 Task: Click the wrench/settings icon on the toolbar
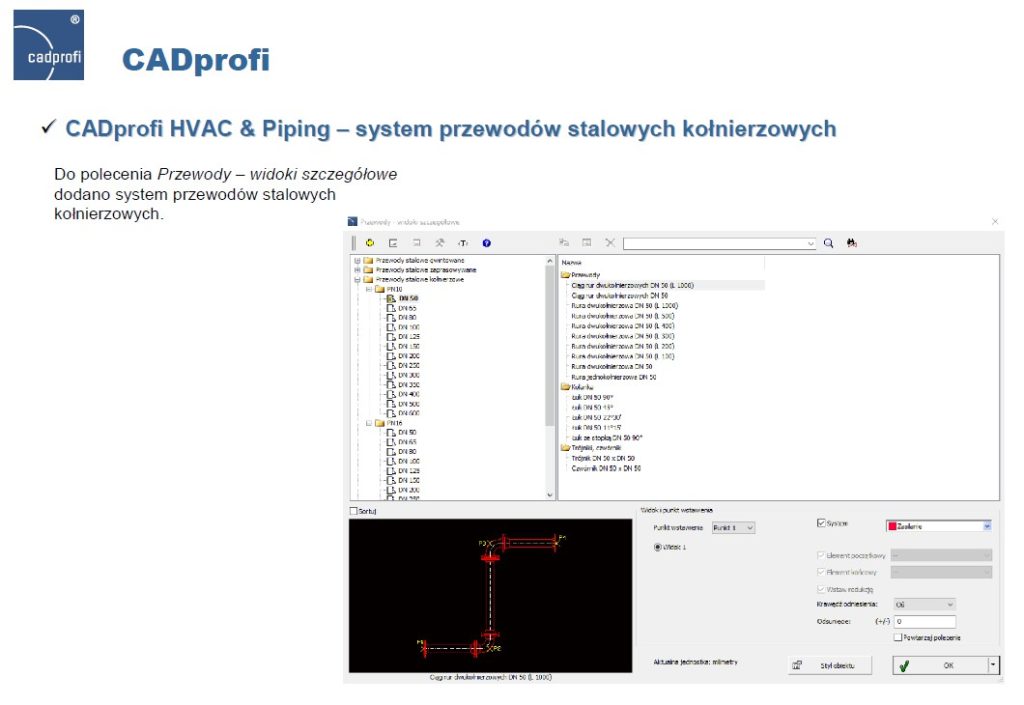point(440,243)
